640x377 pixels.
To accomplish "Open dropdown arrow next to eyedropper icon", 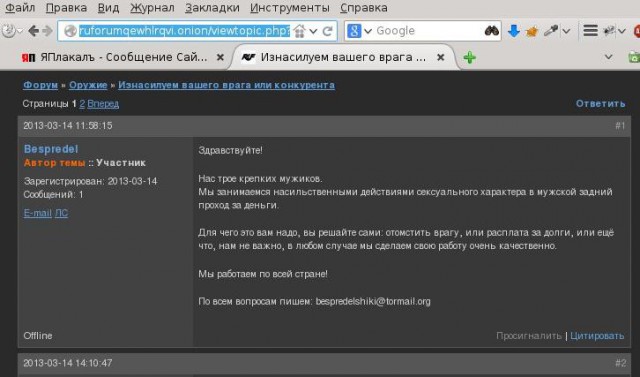I will click(566, 31).
